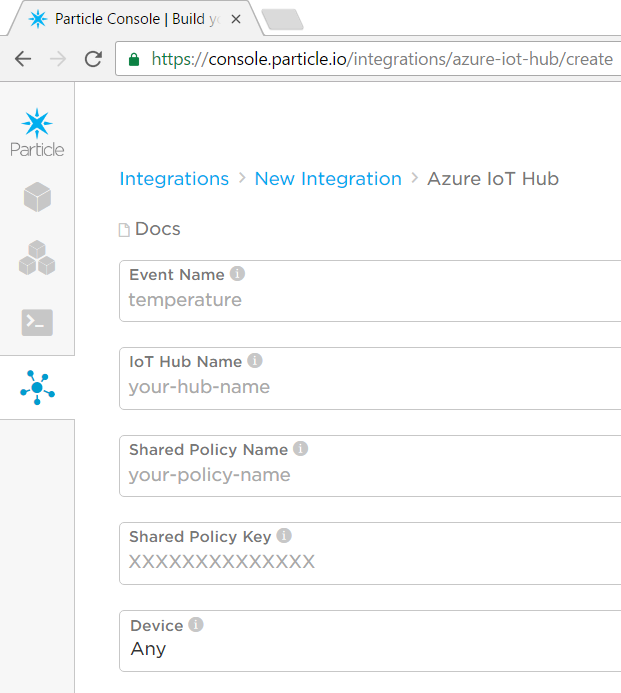Open the Console terminal icon
Image resolution: width=621 pixels, height=693 pixels.
(x=37, y=322)
